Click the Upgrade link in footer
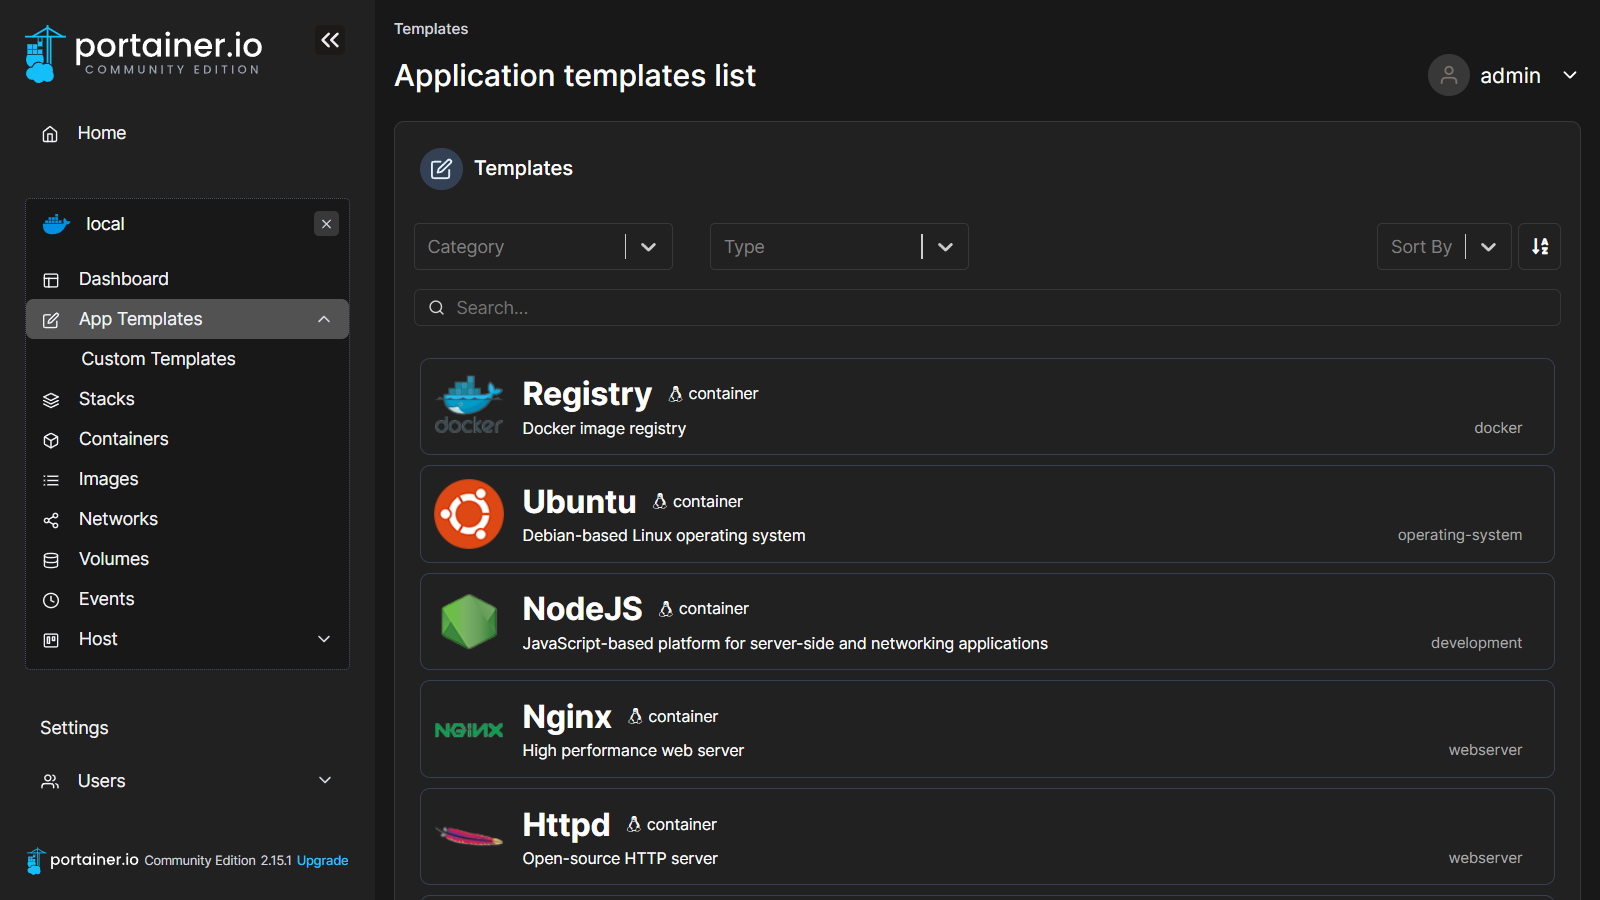This screenshot has height=900, width=1600. point(322,861)
